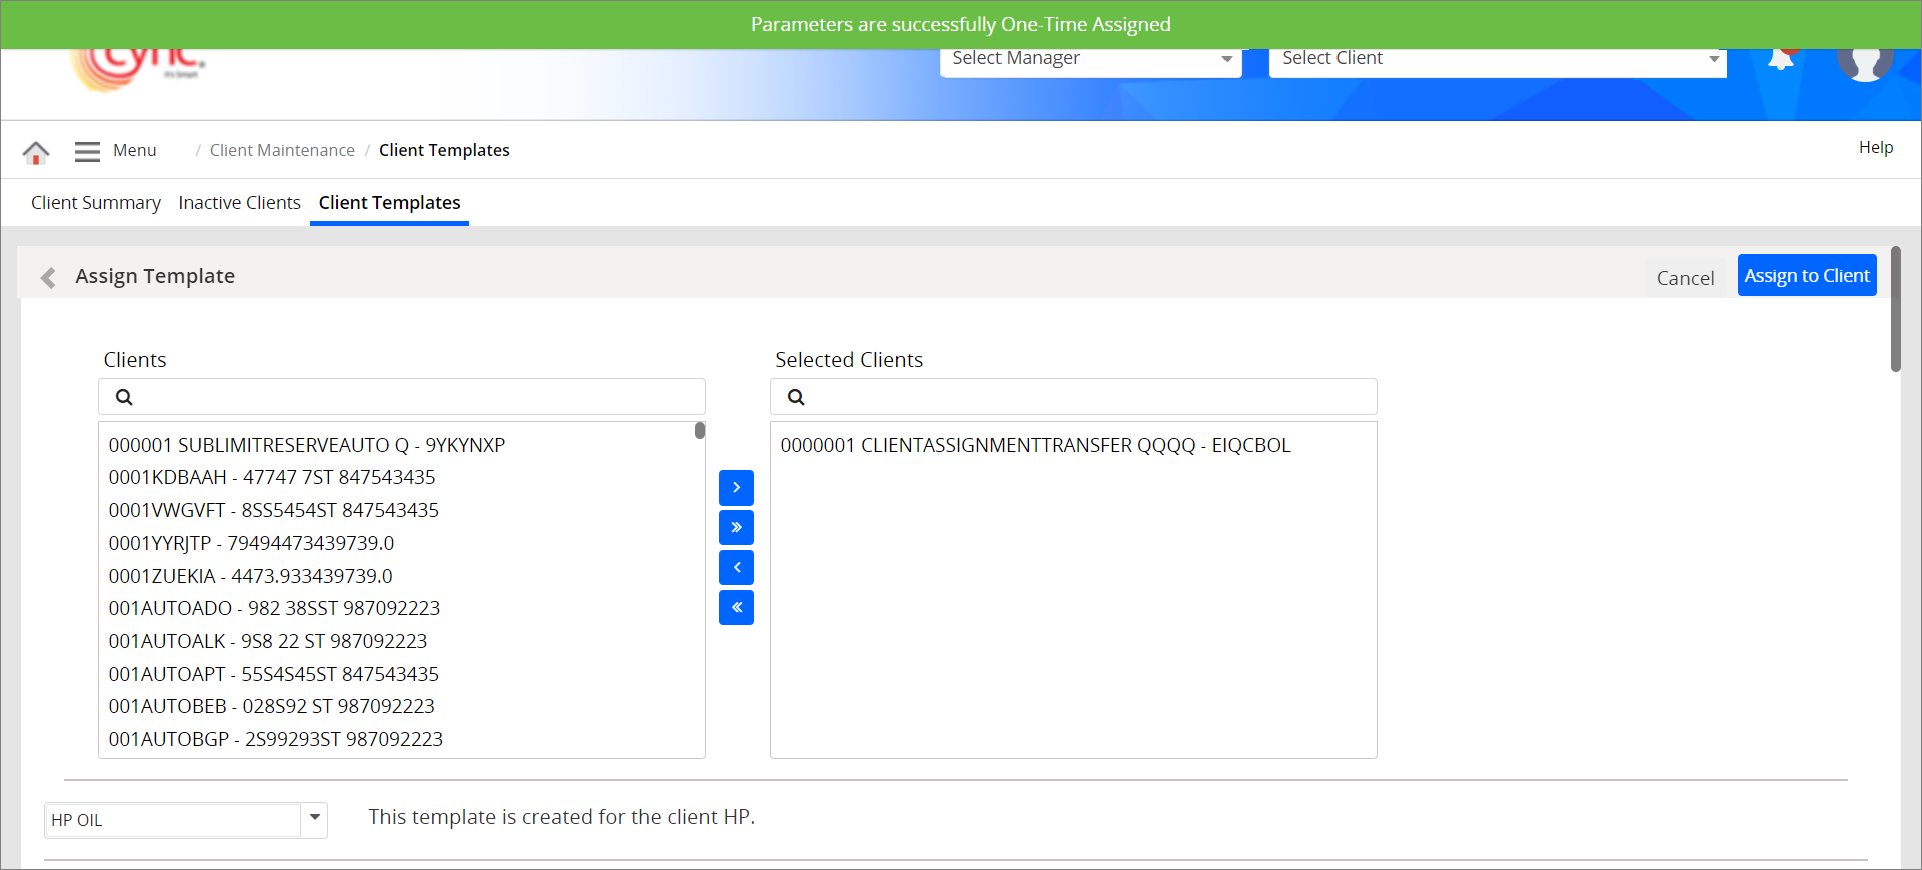The width and height of the screenshot is (1922, 870).
Task: Click the back arrow beside Assign Template
Action: pos(47,277)
